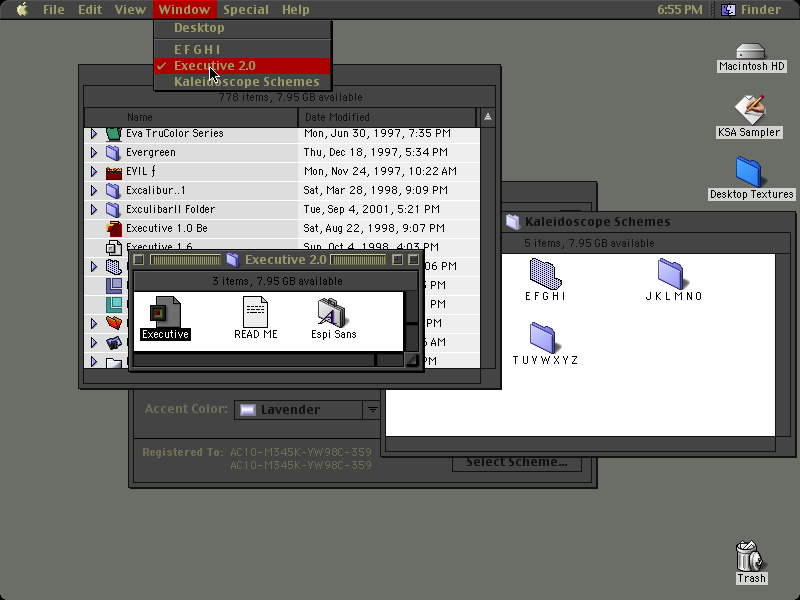Click the Executive 2.0 title bar folder icon
The width and height of the screenshot is (800, 600).
pyautogui.click(x=233, y=260)
